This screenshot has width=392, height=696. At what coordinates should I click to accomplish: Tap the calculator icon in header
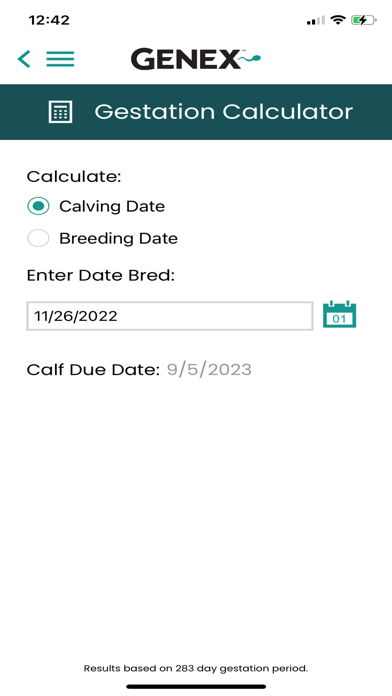[x=60, y=111]
